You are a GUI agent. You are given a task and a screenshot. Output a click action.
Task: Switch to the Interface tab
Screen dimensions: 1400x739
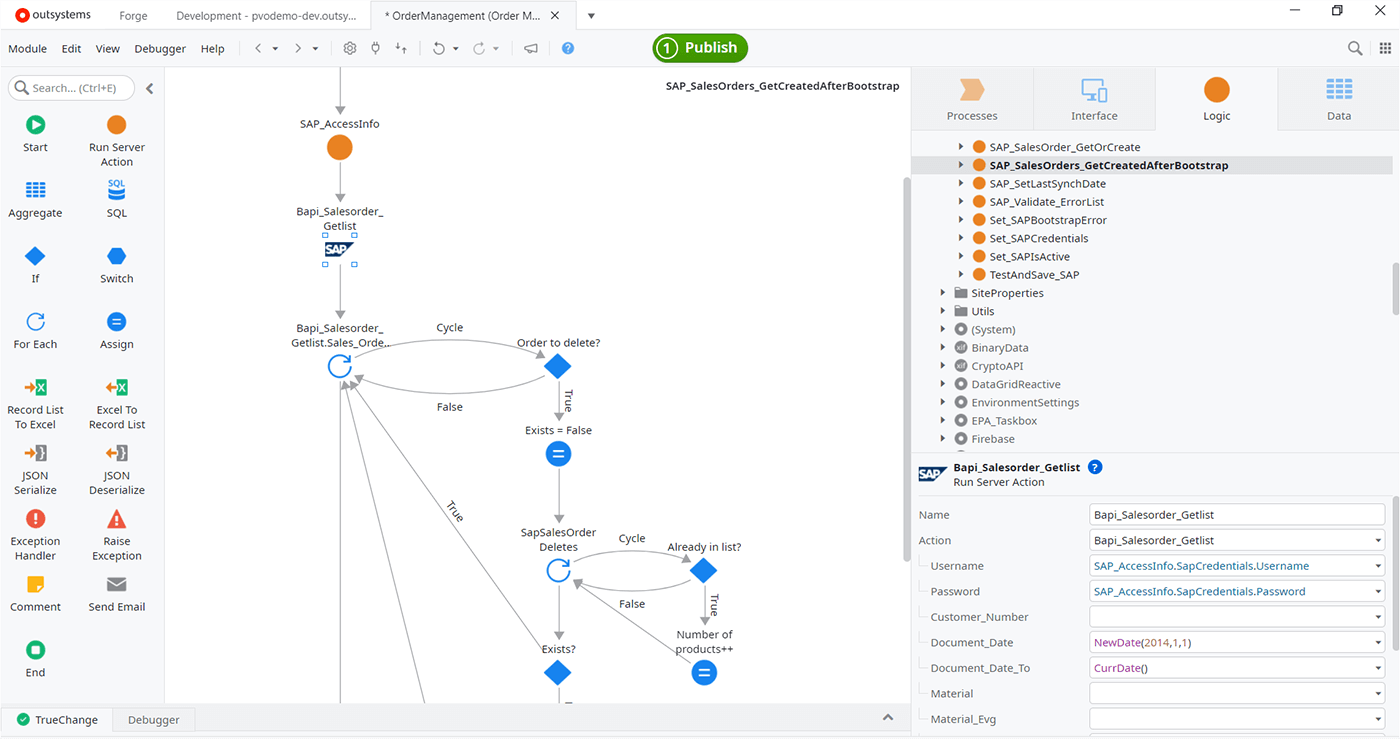tap(1094, 98)
